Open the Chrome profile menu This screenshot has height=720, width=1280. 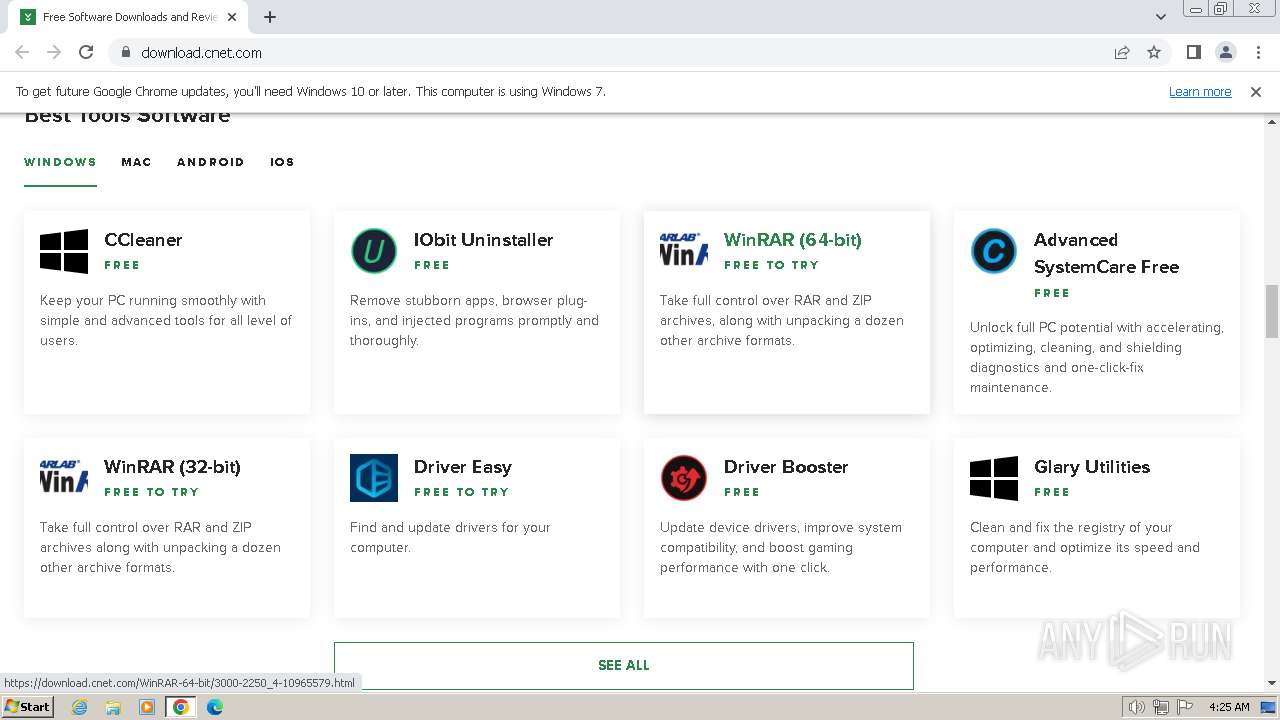1225,53
